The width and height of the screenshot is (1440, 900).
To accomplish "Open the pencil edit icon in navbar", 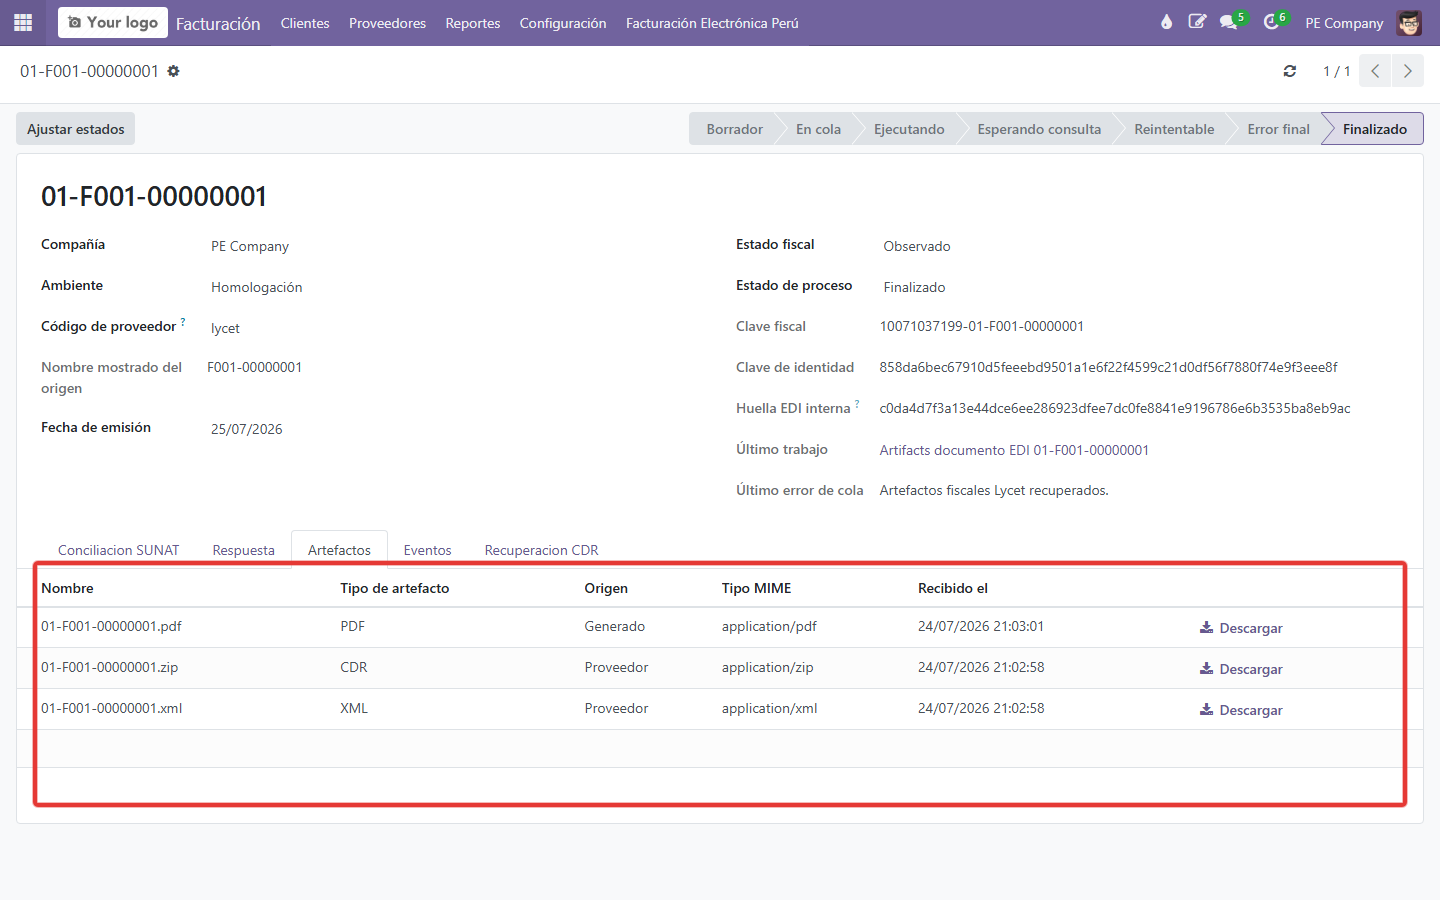I will (1197, 22).
